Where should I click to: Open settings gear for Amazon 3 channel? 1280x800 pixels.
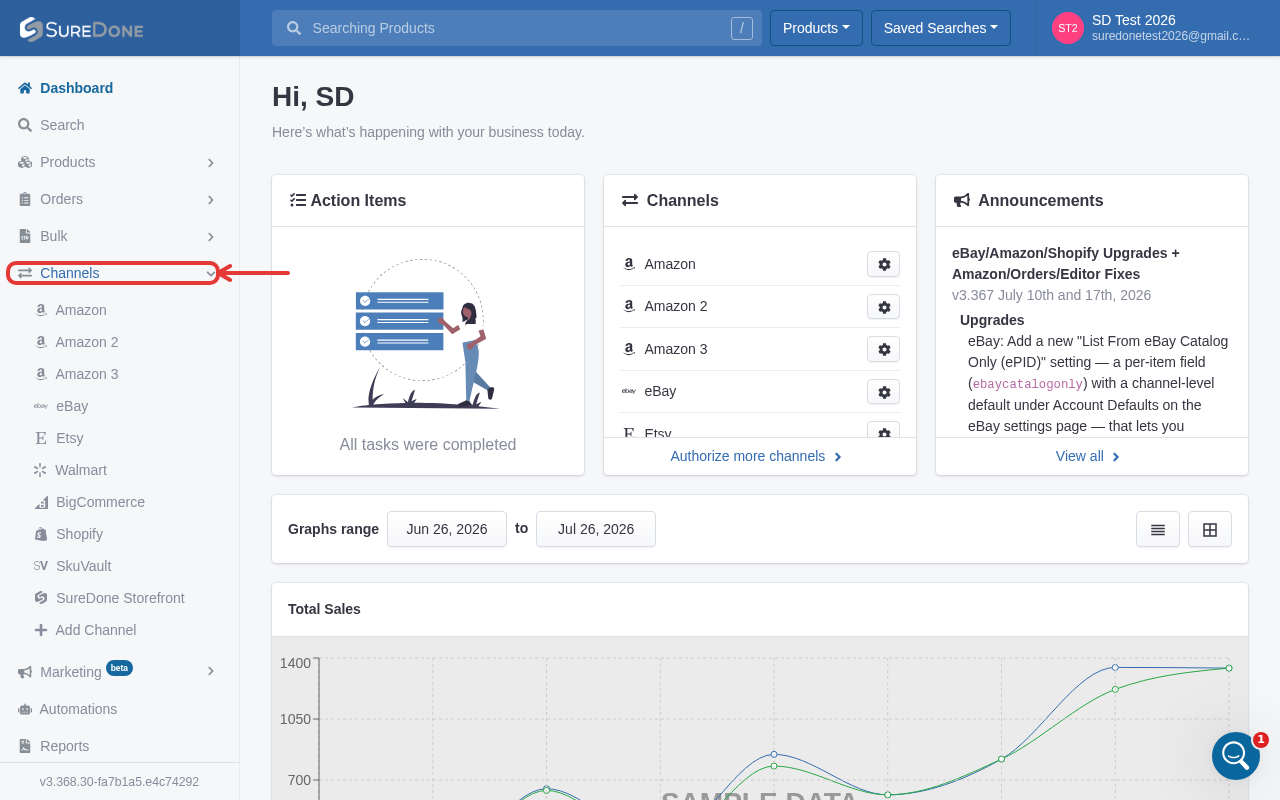(x=883, y=349)
